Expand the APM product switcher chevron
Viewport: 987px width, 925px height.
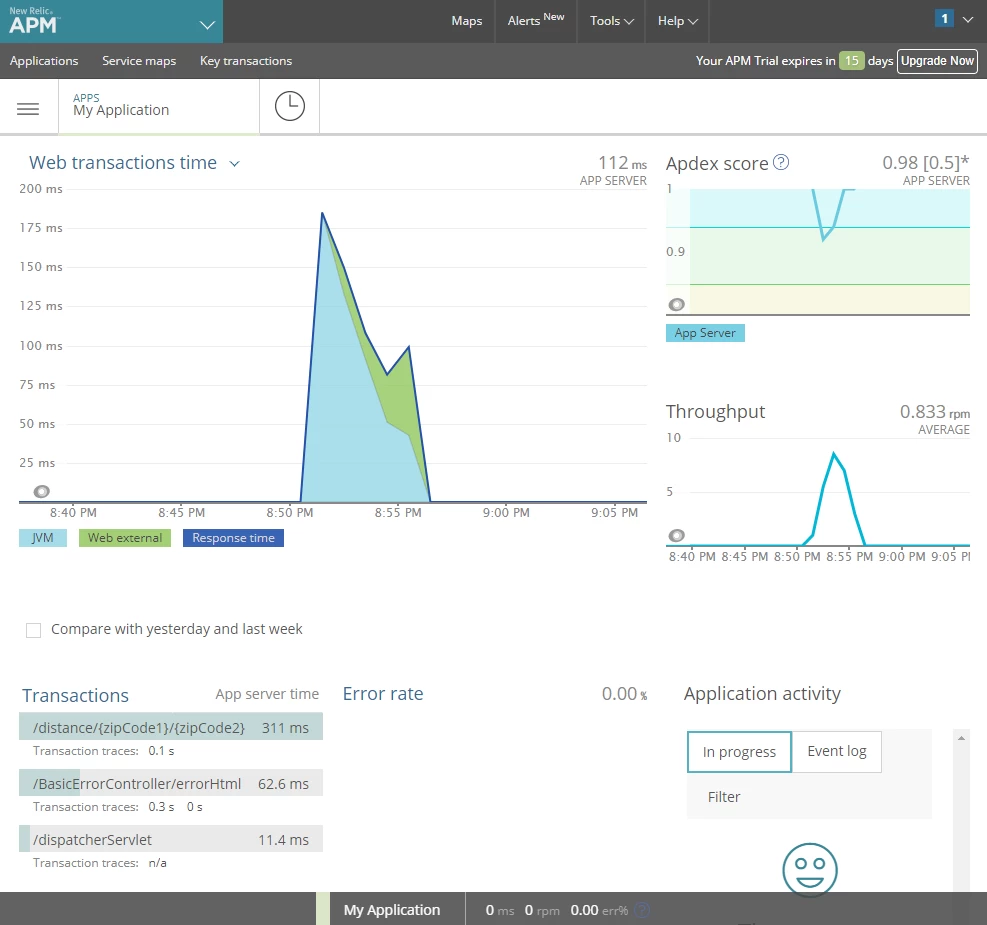click(x=207, y=25)
